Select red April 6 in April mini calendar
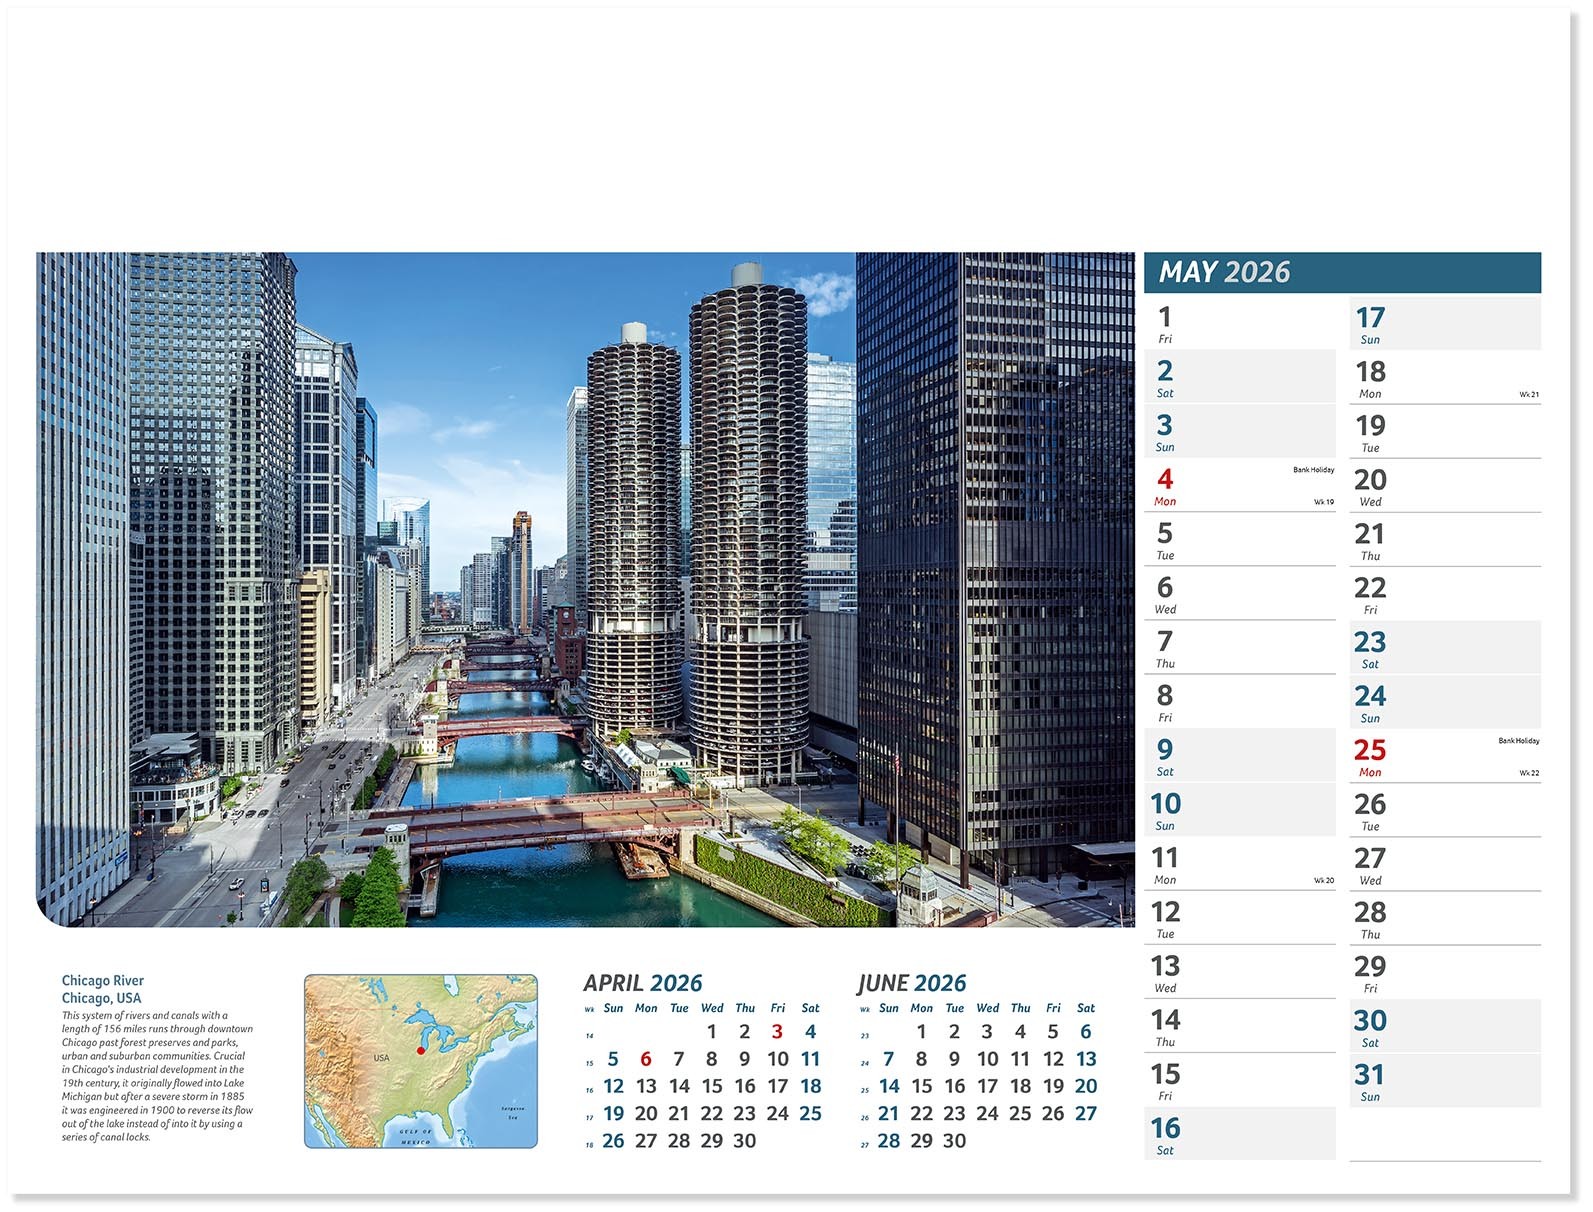The image size is (1593, 1212). (645, 1059)
